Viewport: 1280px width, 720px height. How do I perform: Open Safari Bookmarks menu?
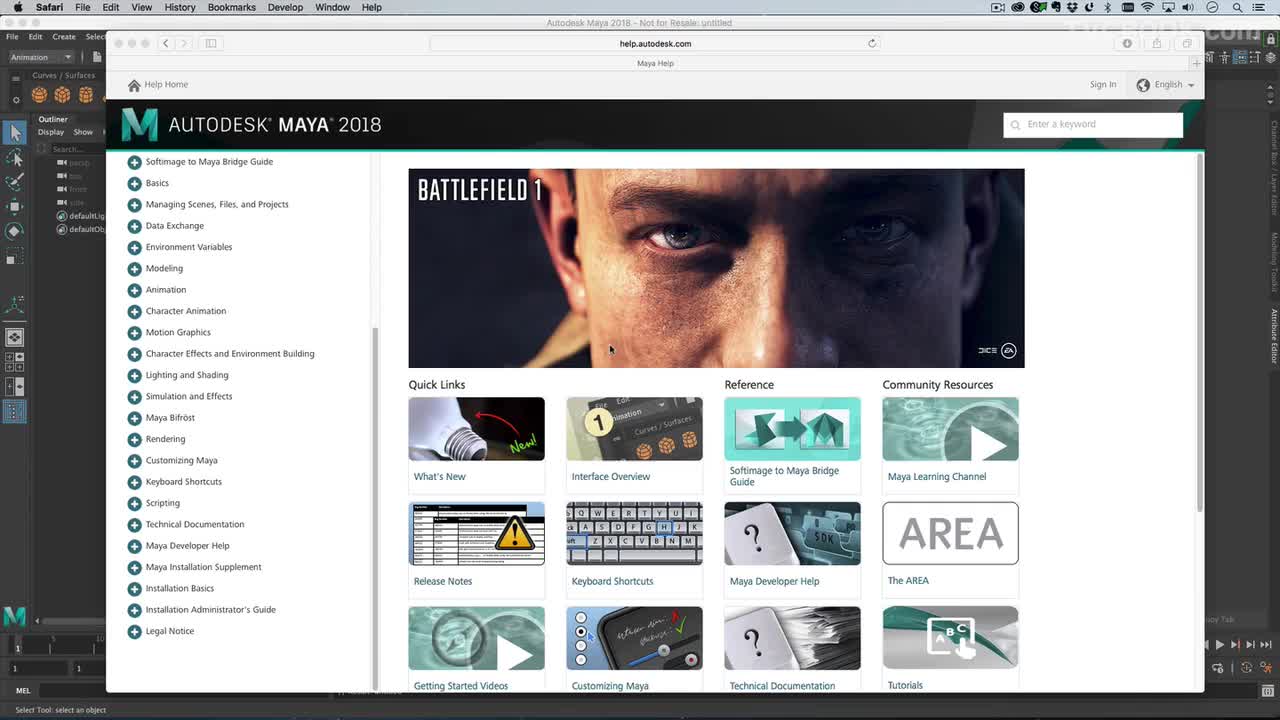point(232,7)
